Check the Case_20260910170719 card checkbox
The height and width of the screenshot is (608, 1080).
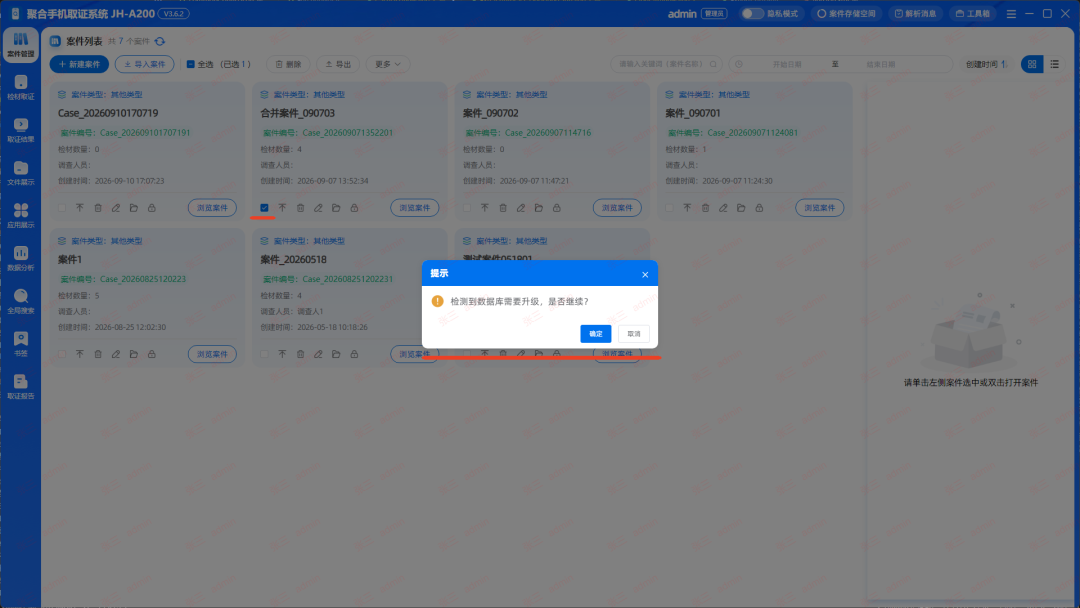coord(62,208)
